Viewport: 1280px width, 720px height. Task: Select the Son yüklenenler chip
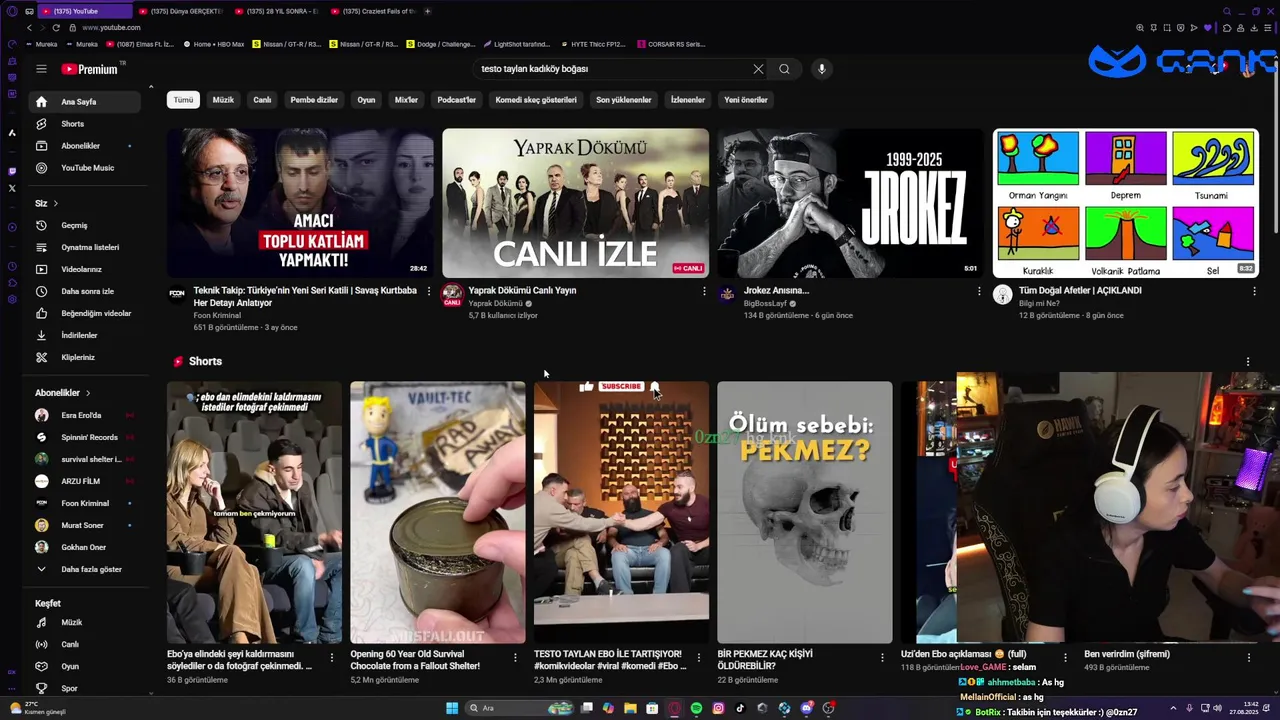(624, 100)
